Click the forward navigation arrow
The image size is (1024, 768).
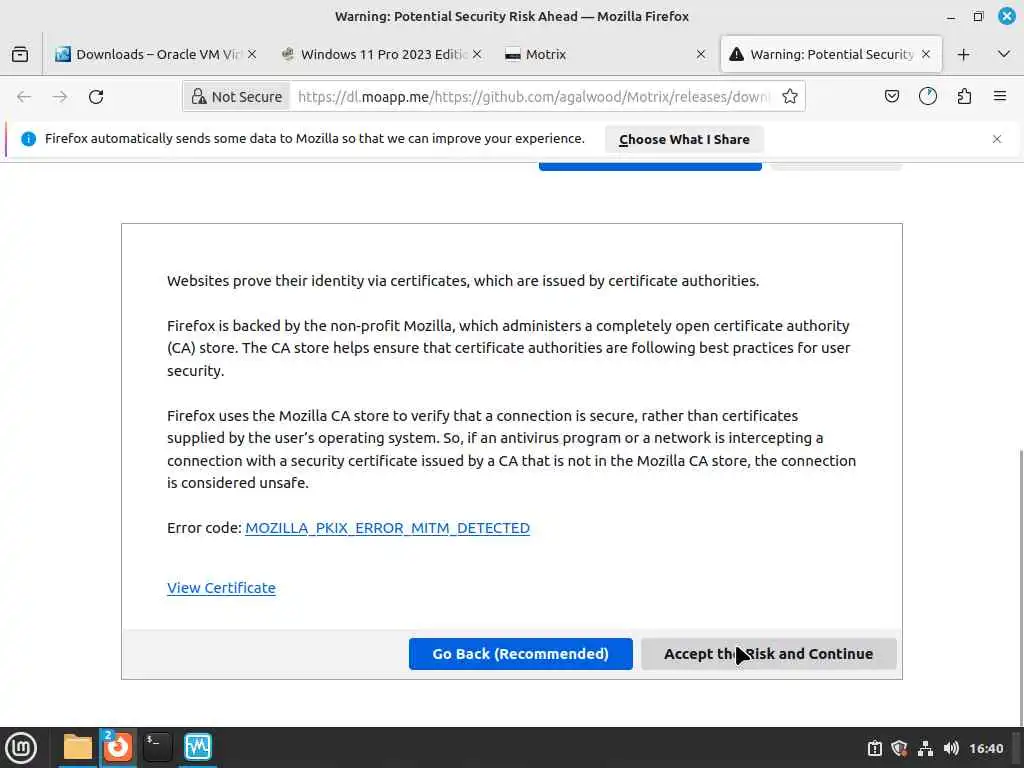click(x=59, y=97)
